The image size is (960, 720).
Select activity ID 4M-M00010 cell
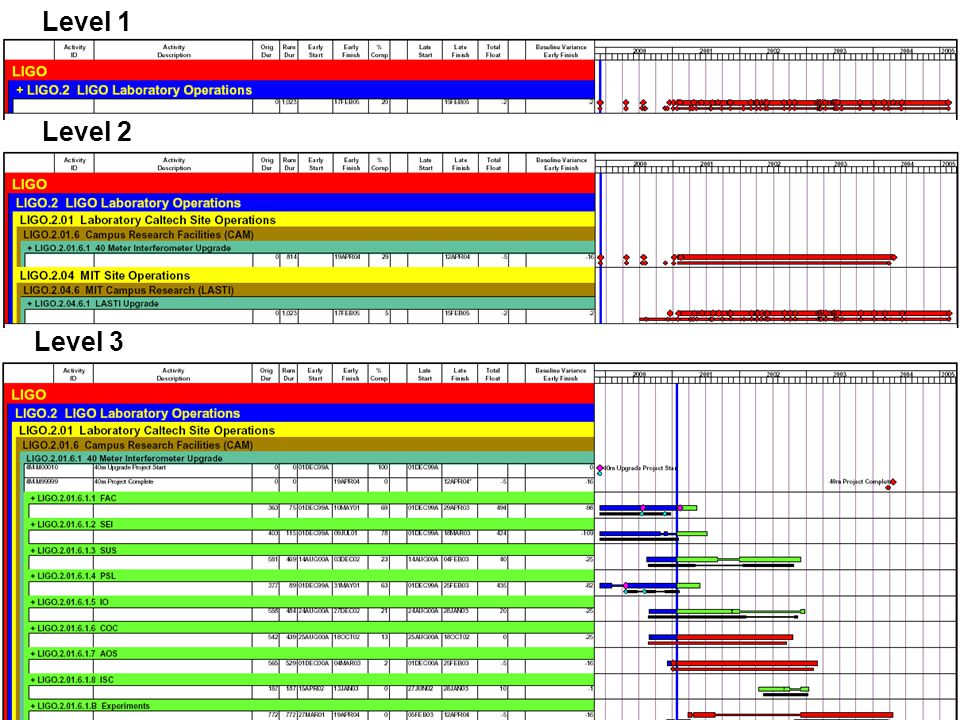pos(59,470)
